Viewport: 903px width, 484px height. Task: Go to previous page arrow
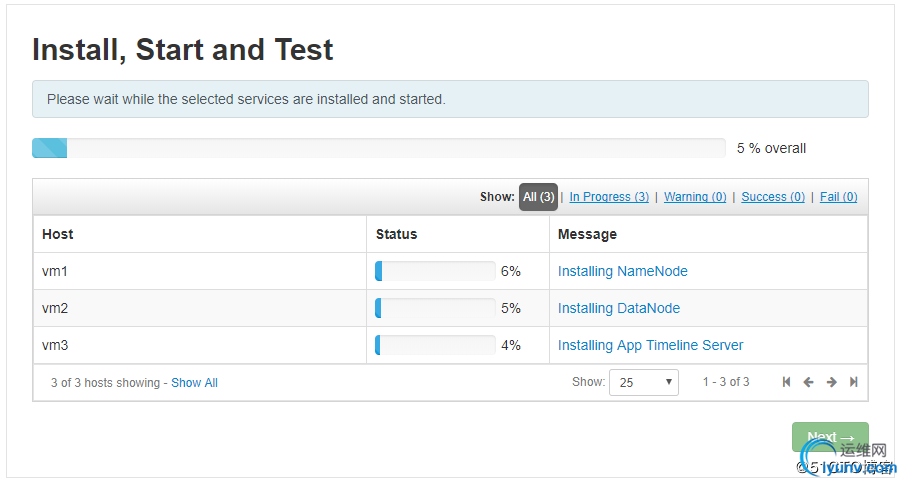(808, 382)
